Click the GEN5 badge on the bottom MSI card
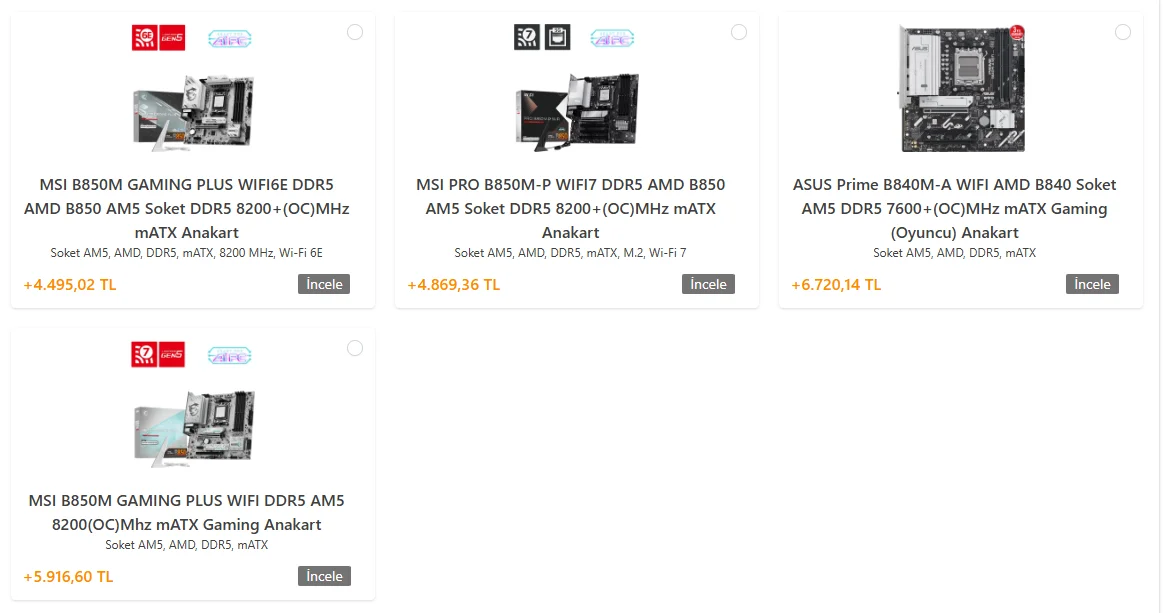The height and width of the screenshot is (613, 1163). pyautogui.click(x=171, y=355)
